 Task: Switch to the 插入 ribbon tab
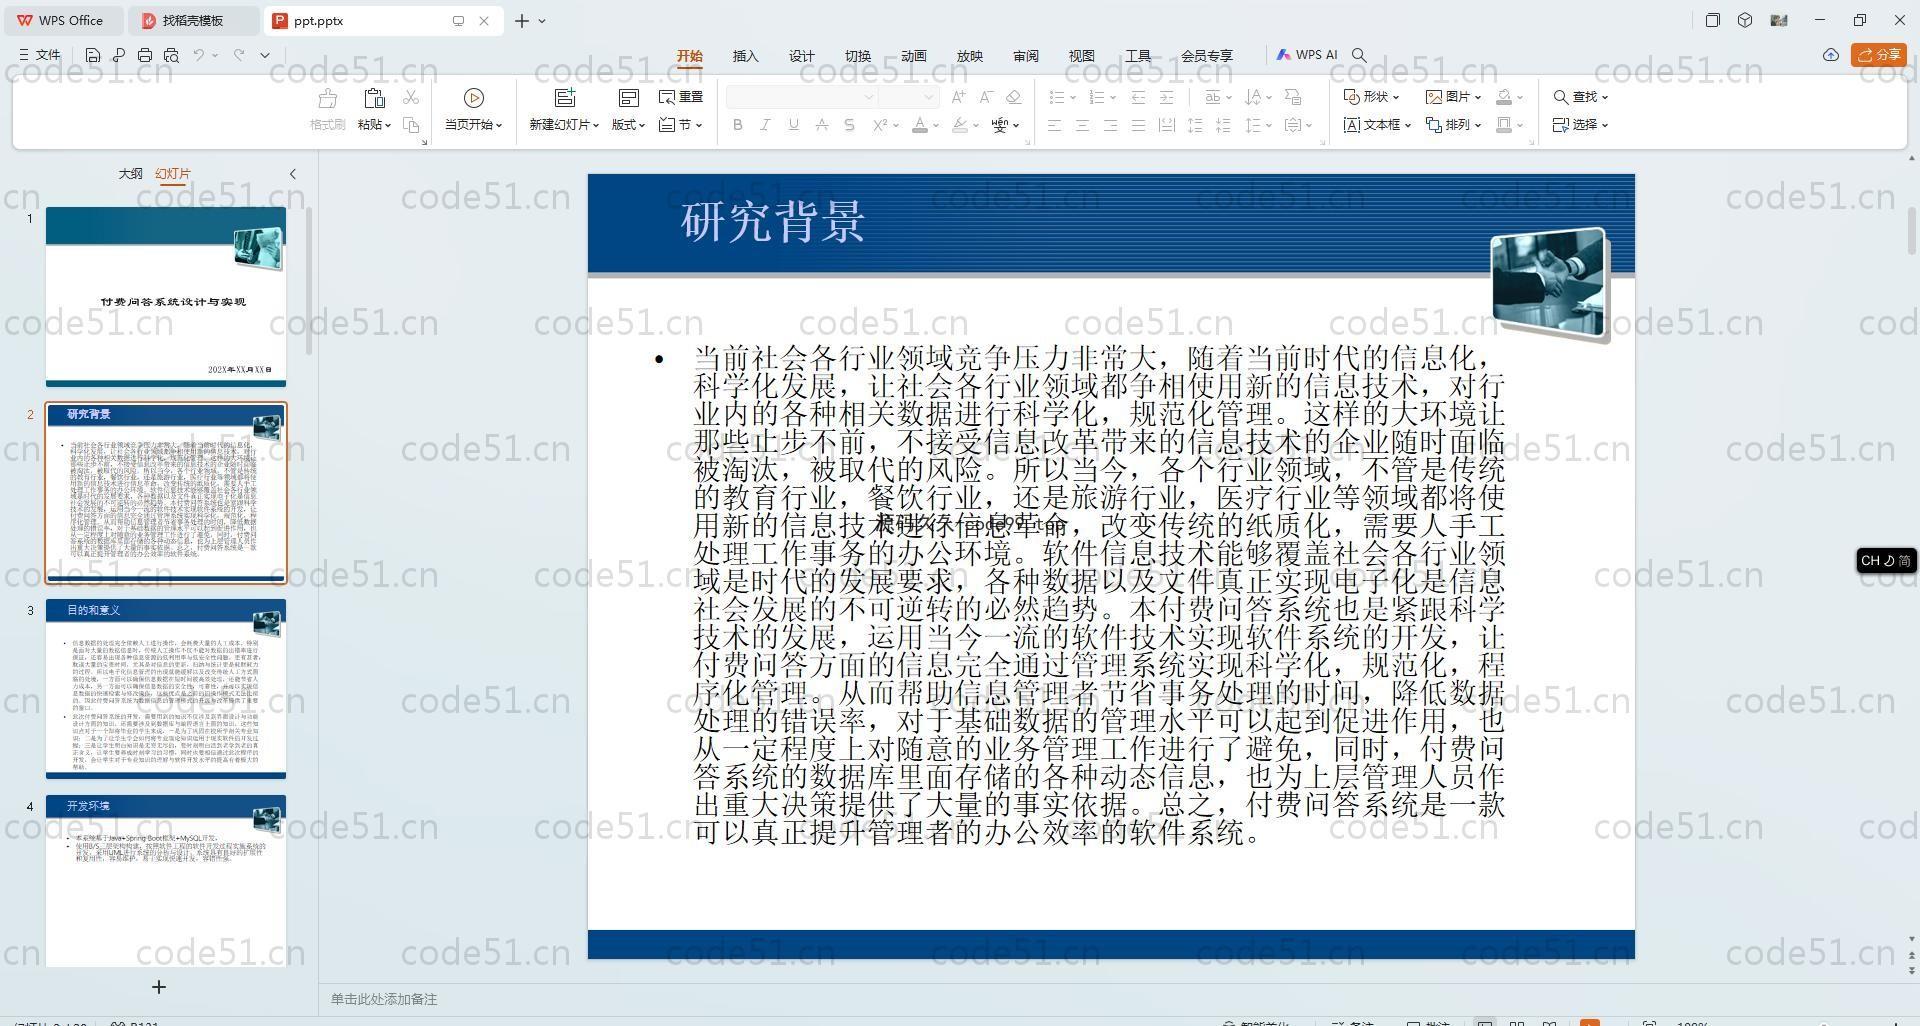click(746, 56)
